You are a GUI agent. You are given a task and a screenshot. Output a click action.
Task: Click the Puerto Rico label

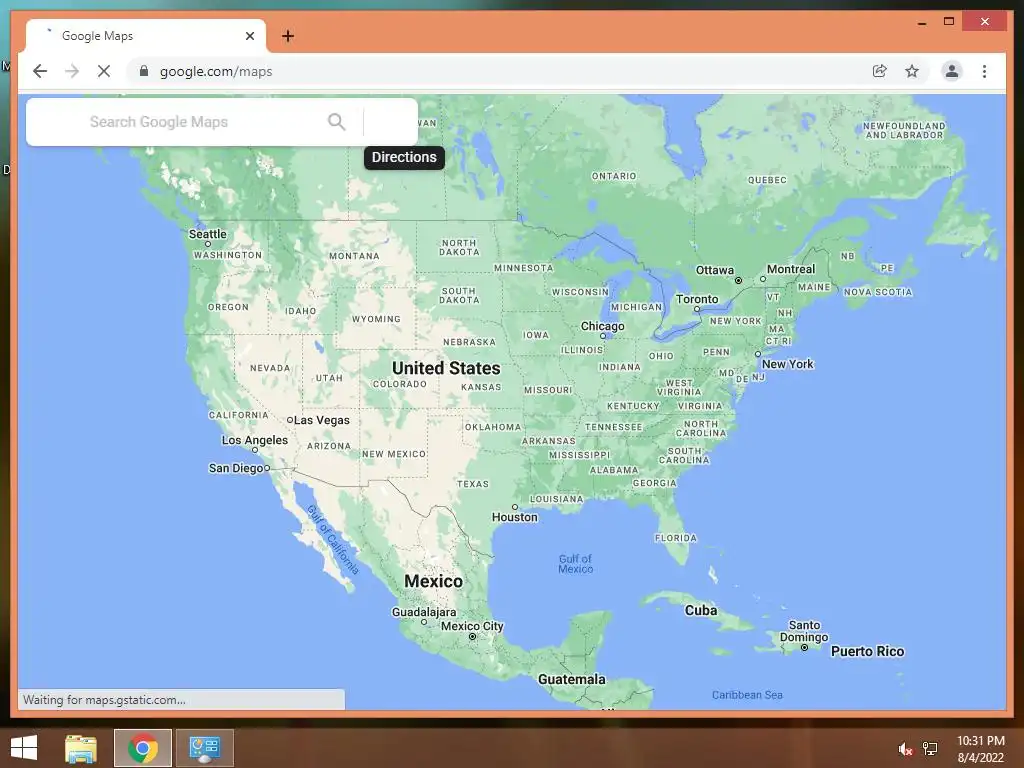point(867,651)
